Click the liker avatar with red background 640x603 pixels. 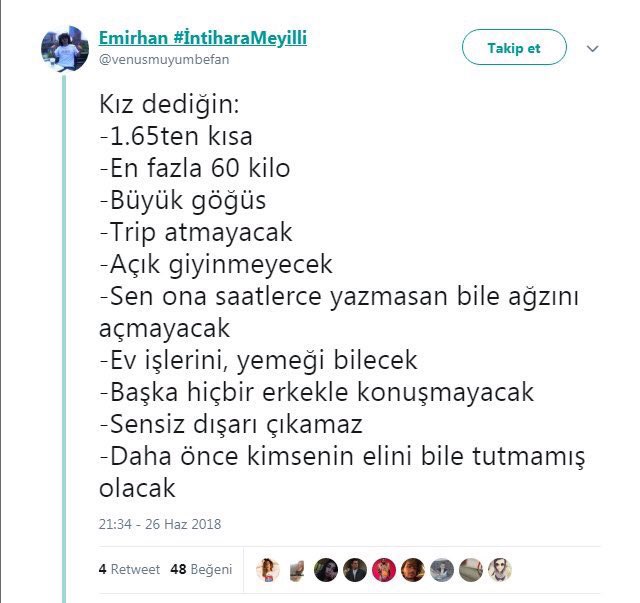384,570
